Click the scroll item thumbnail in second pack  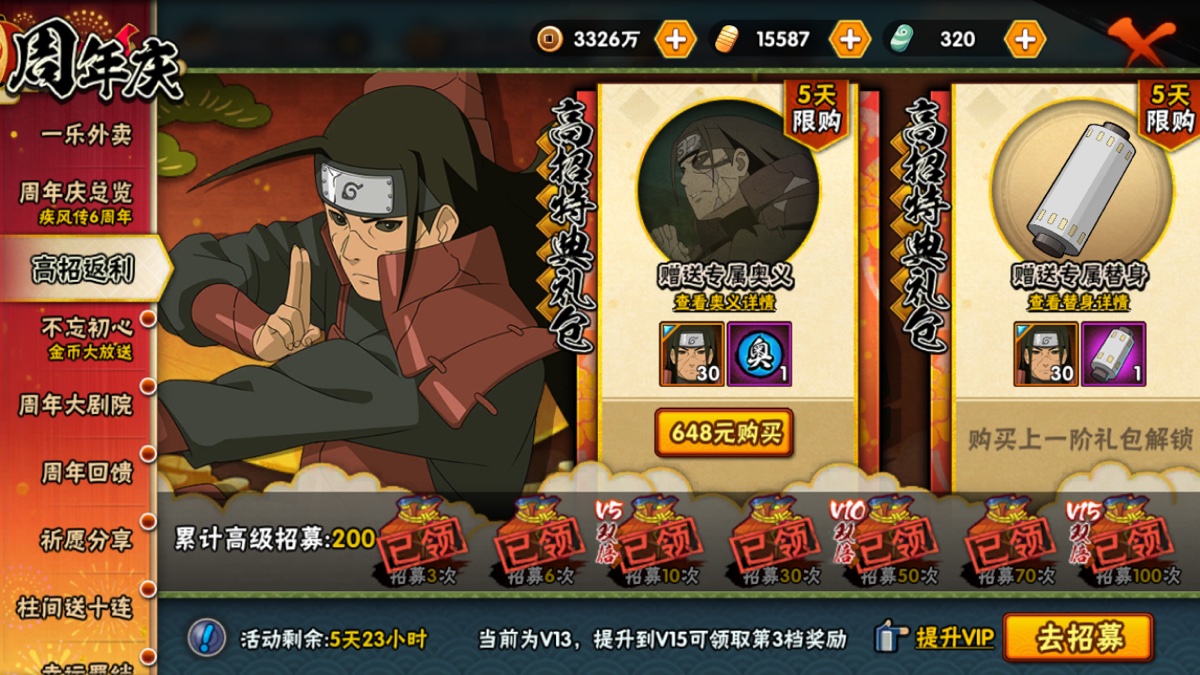pyautogui.click(x=1082, y=190)
